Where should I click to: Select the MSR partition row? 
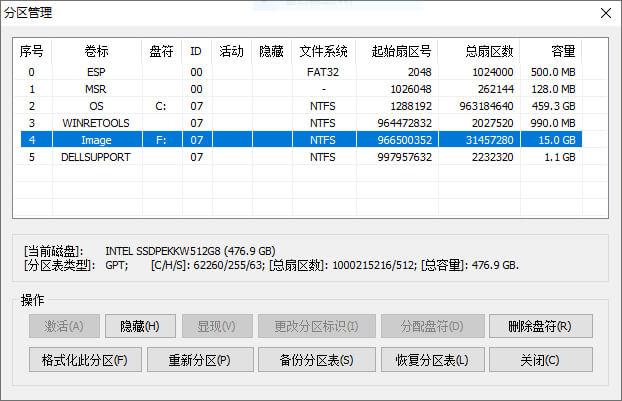pos(301,89)
